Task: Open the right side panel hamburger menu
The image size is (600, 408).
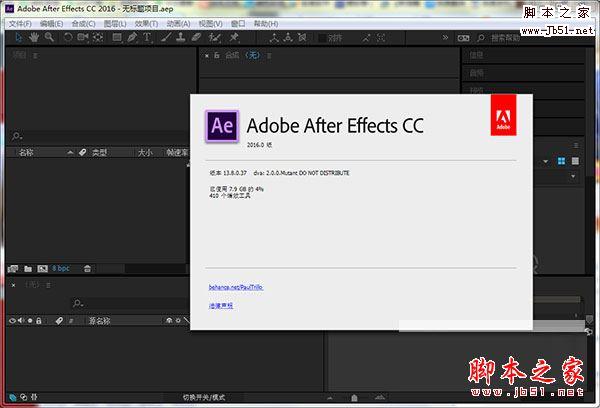Action: click(576, 145)
